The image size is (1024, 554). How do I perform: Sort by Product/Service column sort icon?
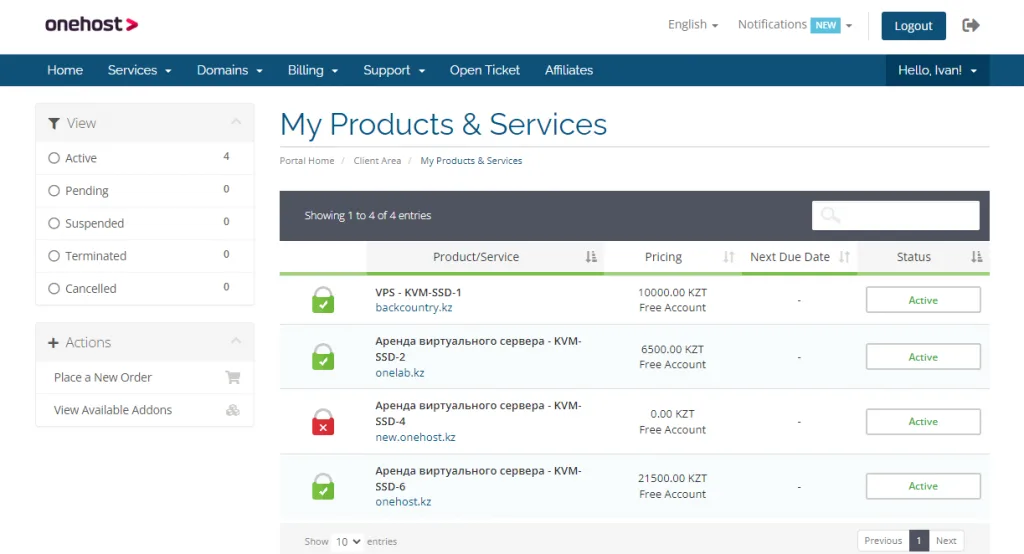(591, 257)
